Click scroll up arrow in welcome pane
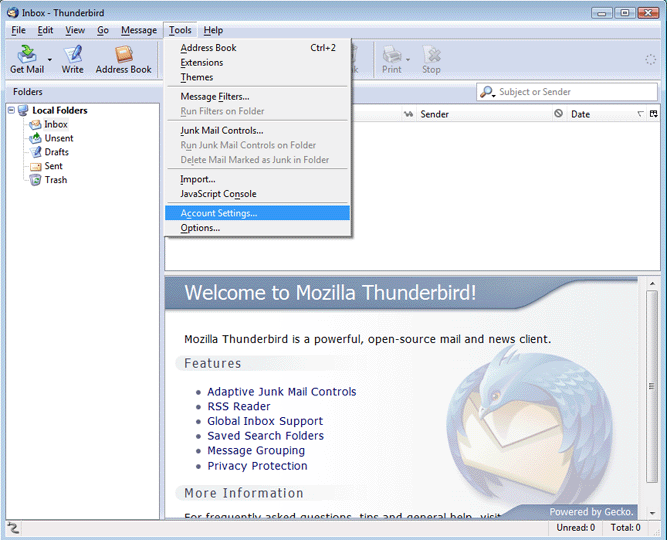This screenshot has height=540, width=667. point(652,283)
